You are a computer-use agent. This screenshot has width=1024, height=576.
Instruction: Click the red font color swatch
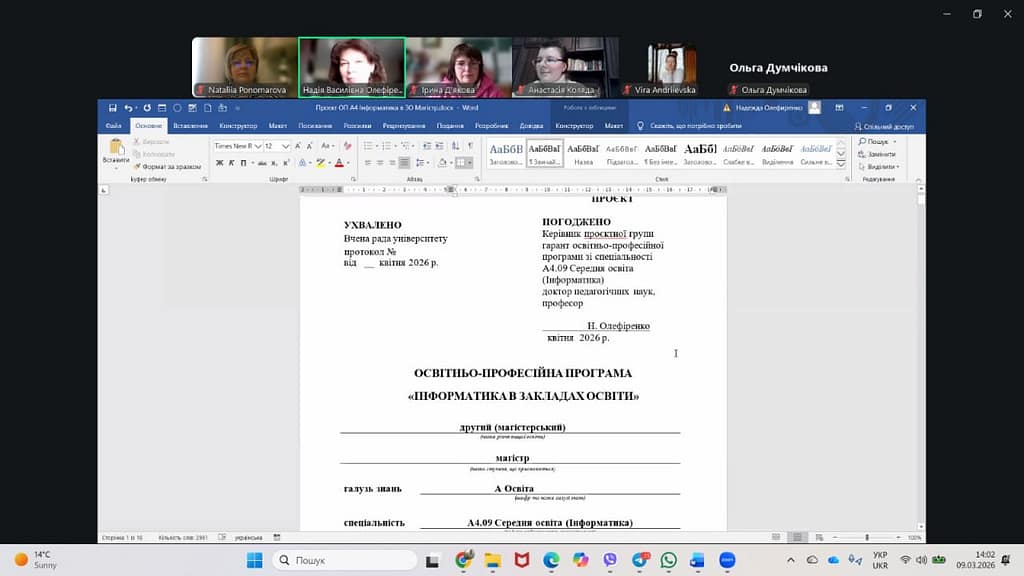339,163
